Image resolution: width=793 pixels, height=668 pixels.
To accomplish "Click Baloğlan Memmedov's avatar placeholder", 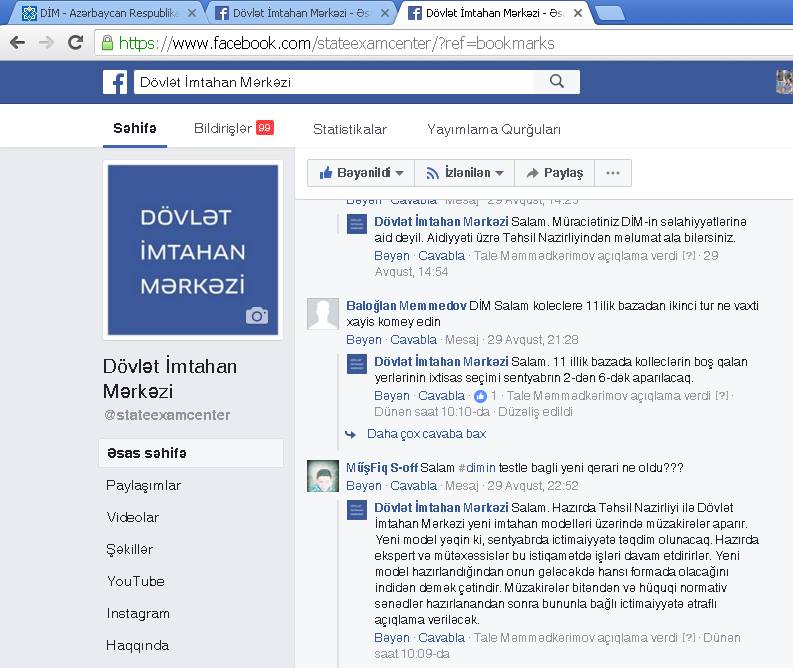I will [323, 314].
